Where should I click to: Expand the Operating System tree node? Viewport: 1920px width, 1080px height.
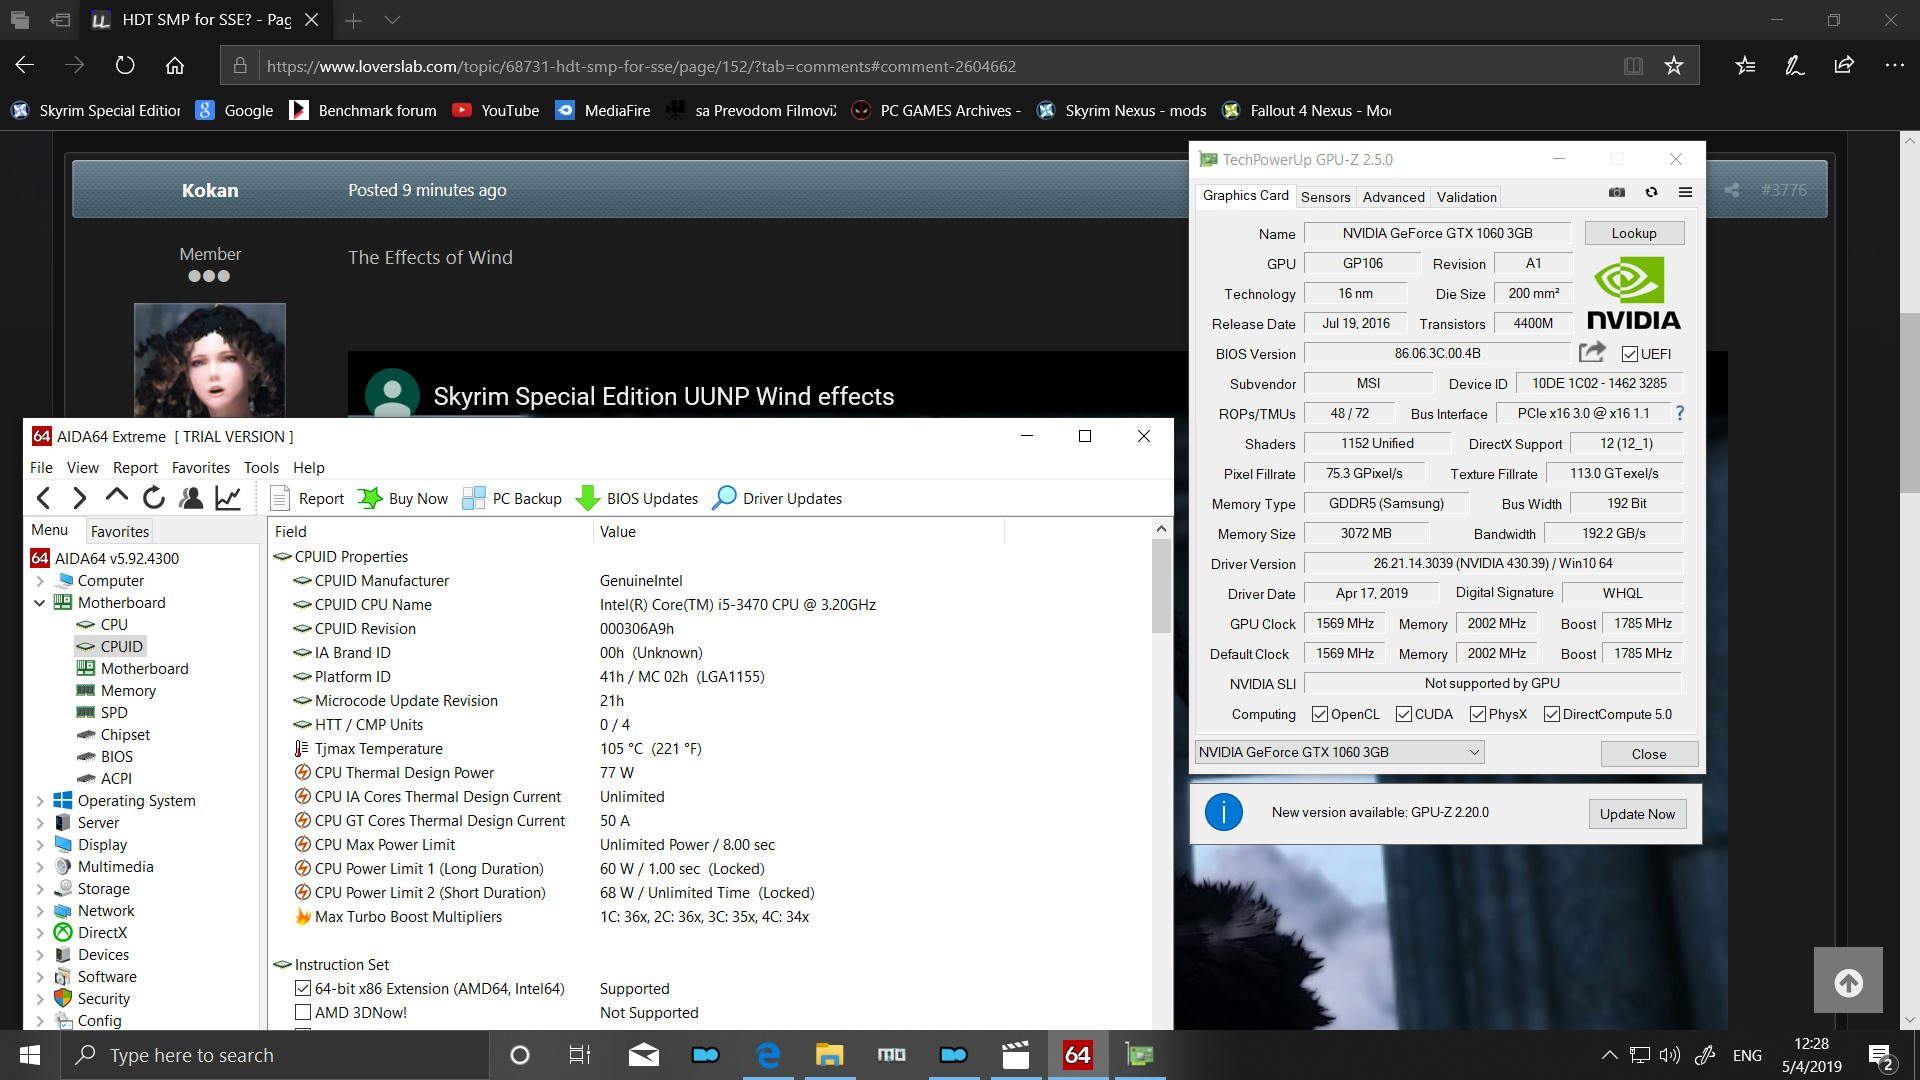(40, 801)
